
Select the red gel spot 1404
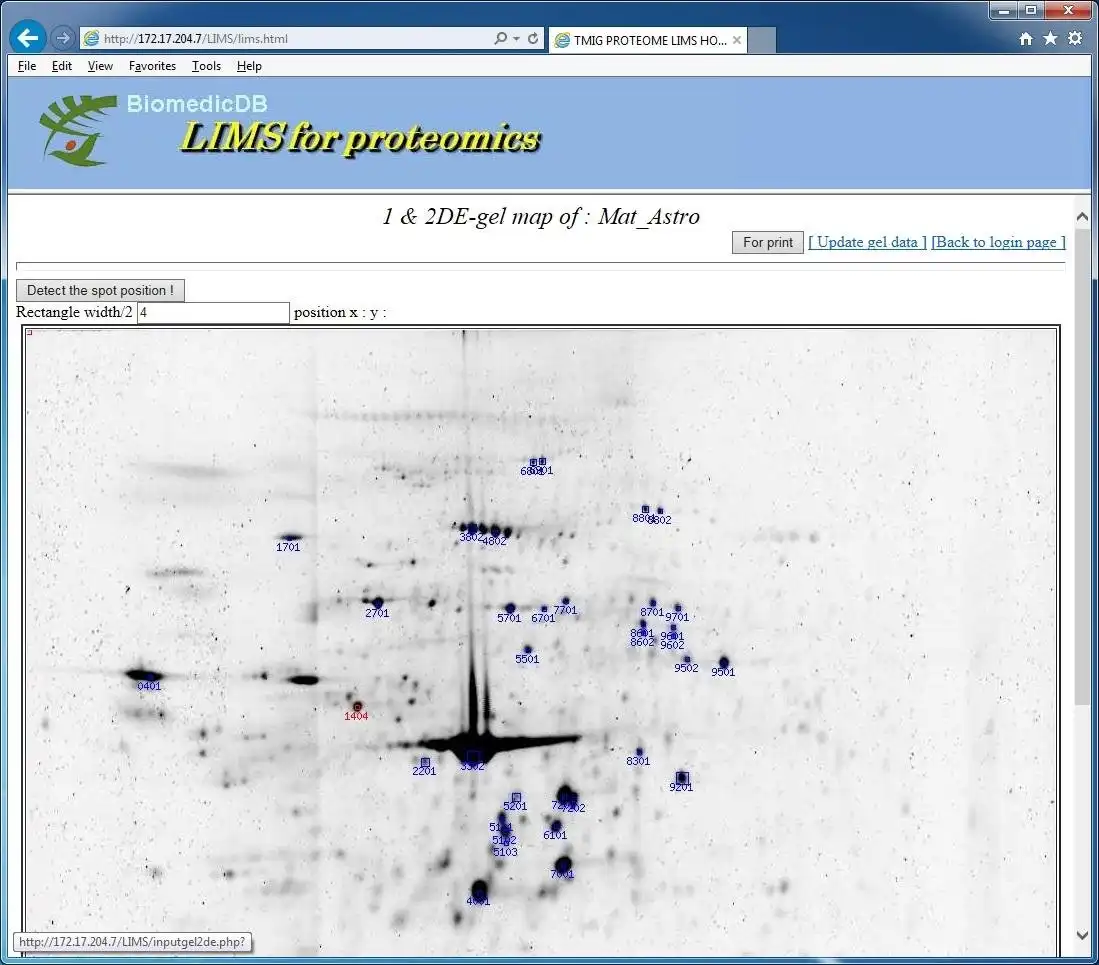pos(357,706)
